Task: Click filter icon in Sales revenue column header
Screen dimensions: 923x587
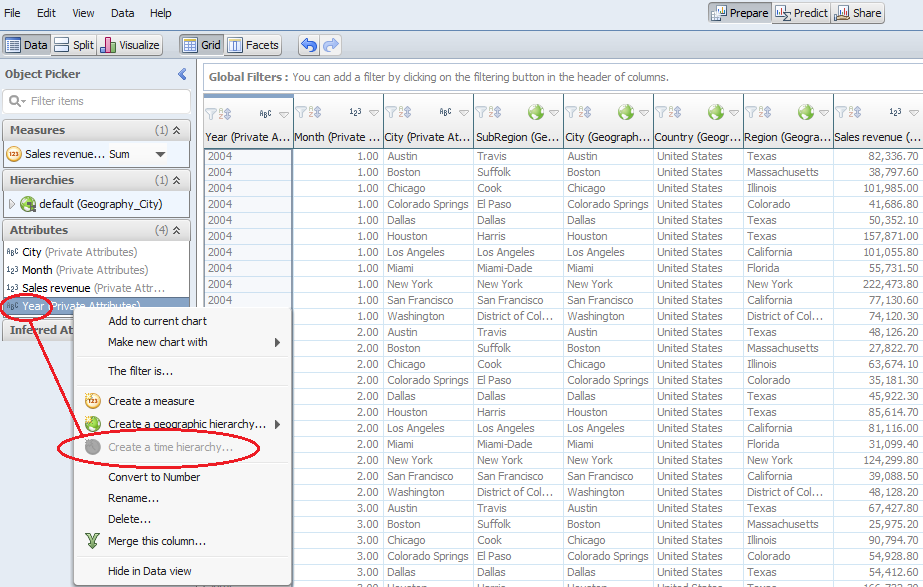Action: 841,112
